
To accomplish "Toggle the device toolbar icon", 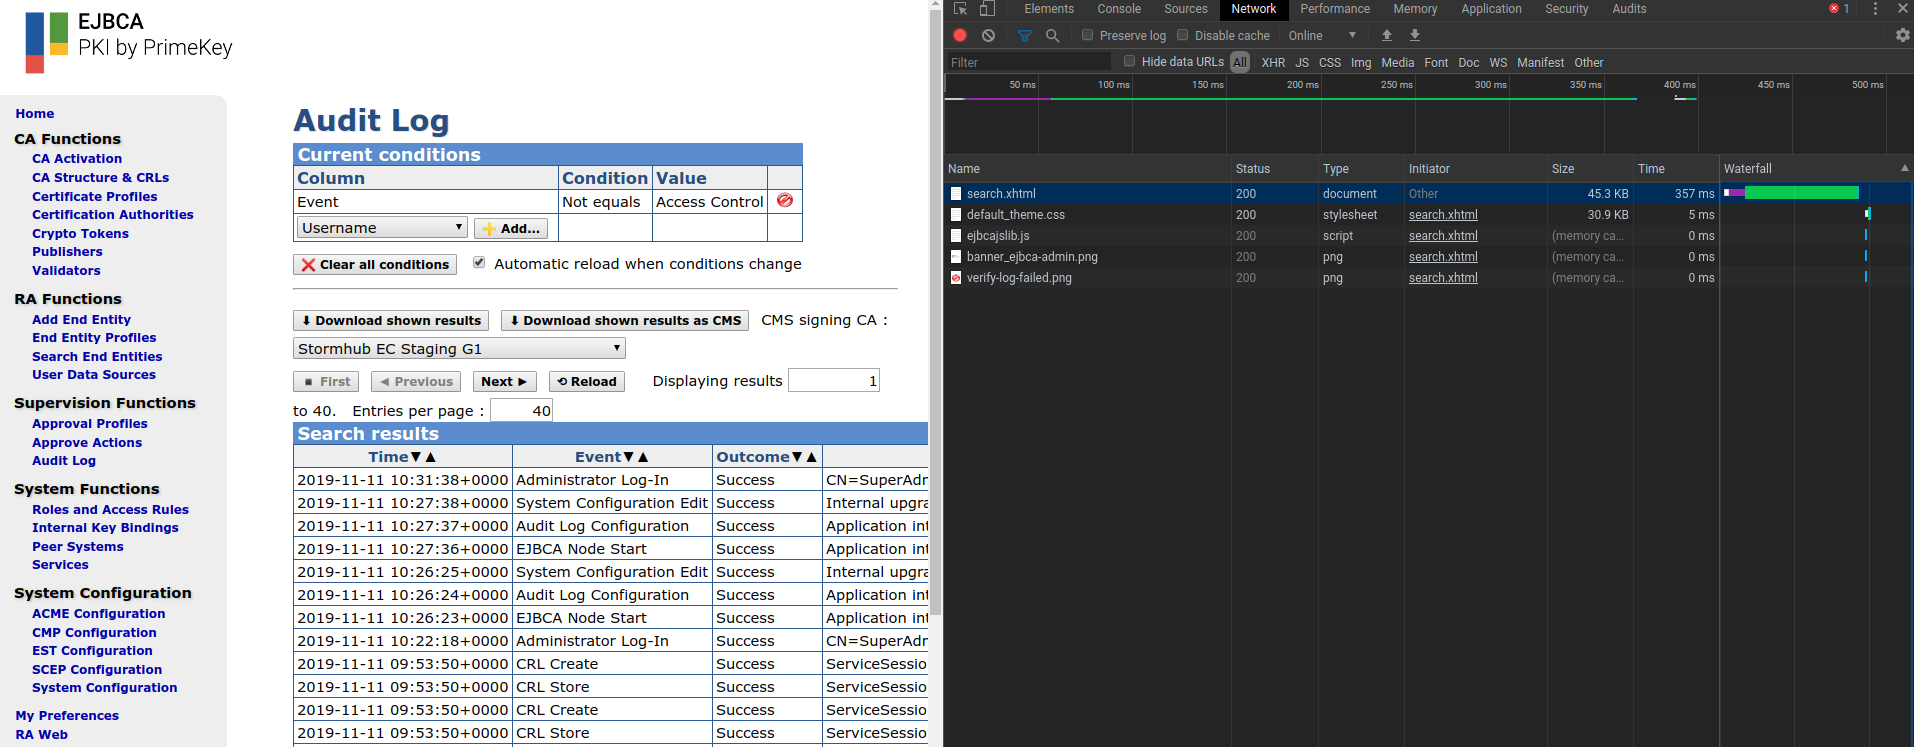I will tap(987, 9).
